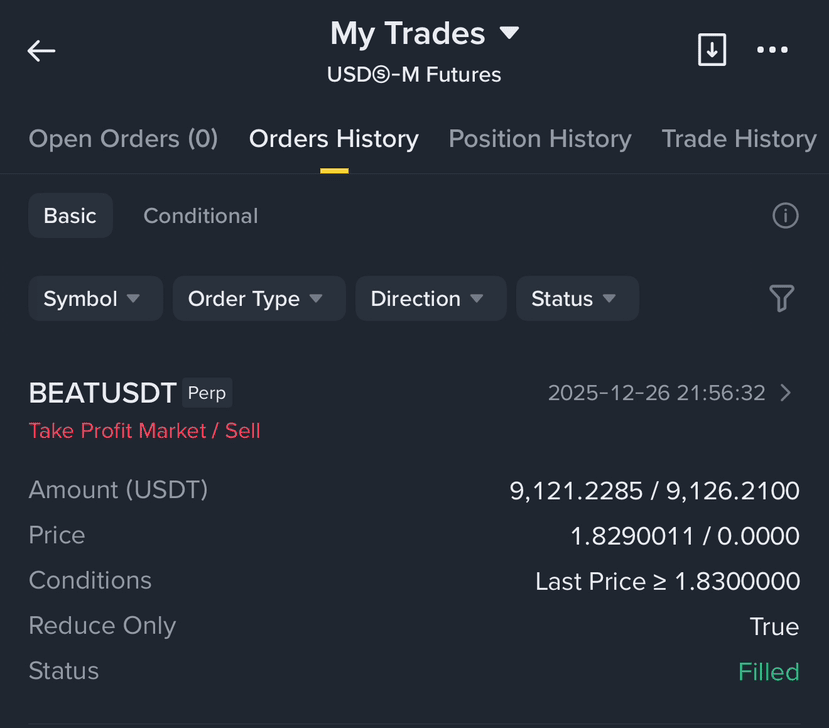829x728 pixels.
Task: Select the Orders History tab
Action: click(334, 139)
